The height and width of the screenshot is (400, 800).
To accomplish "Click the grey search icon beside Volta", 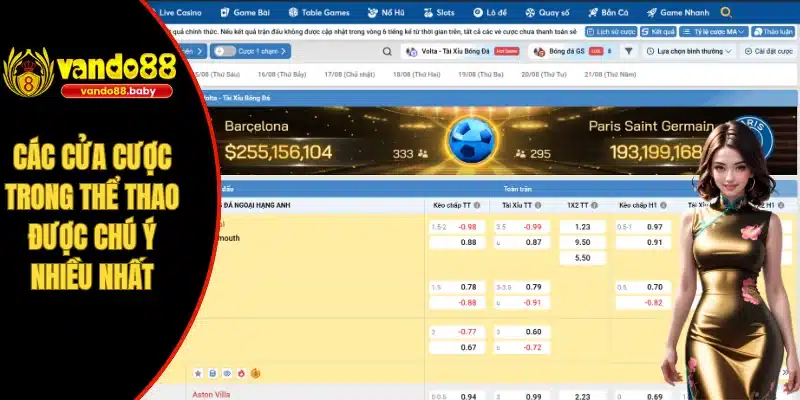I will click(x=387, y=52).
